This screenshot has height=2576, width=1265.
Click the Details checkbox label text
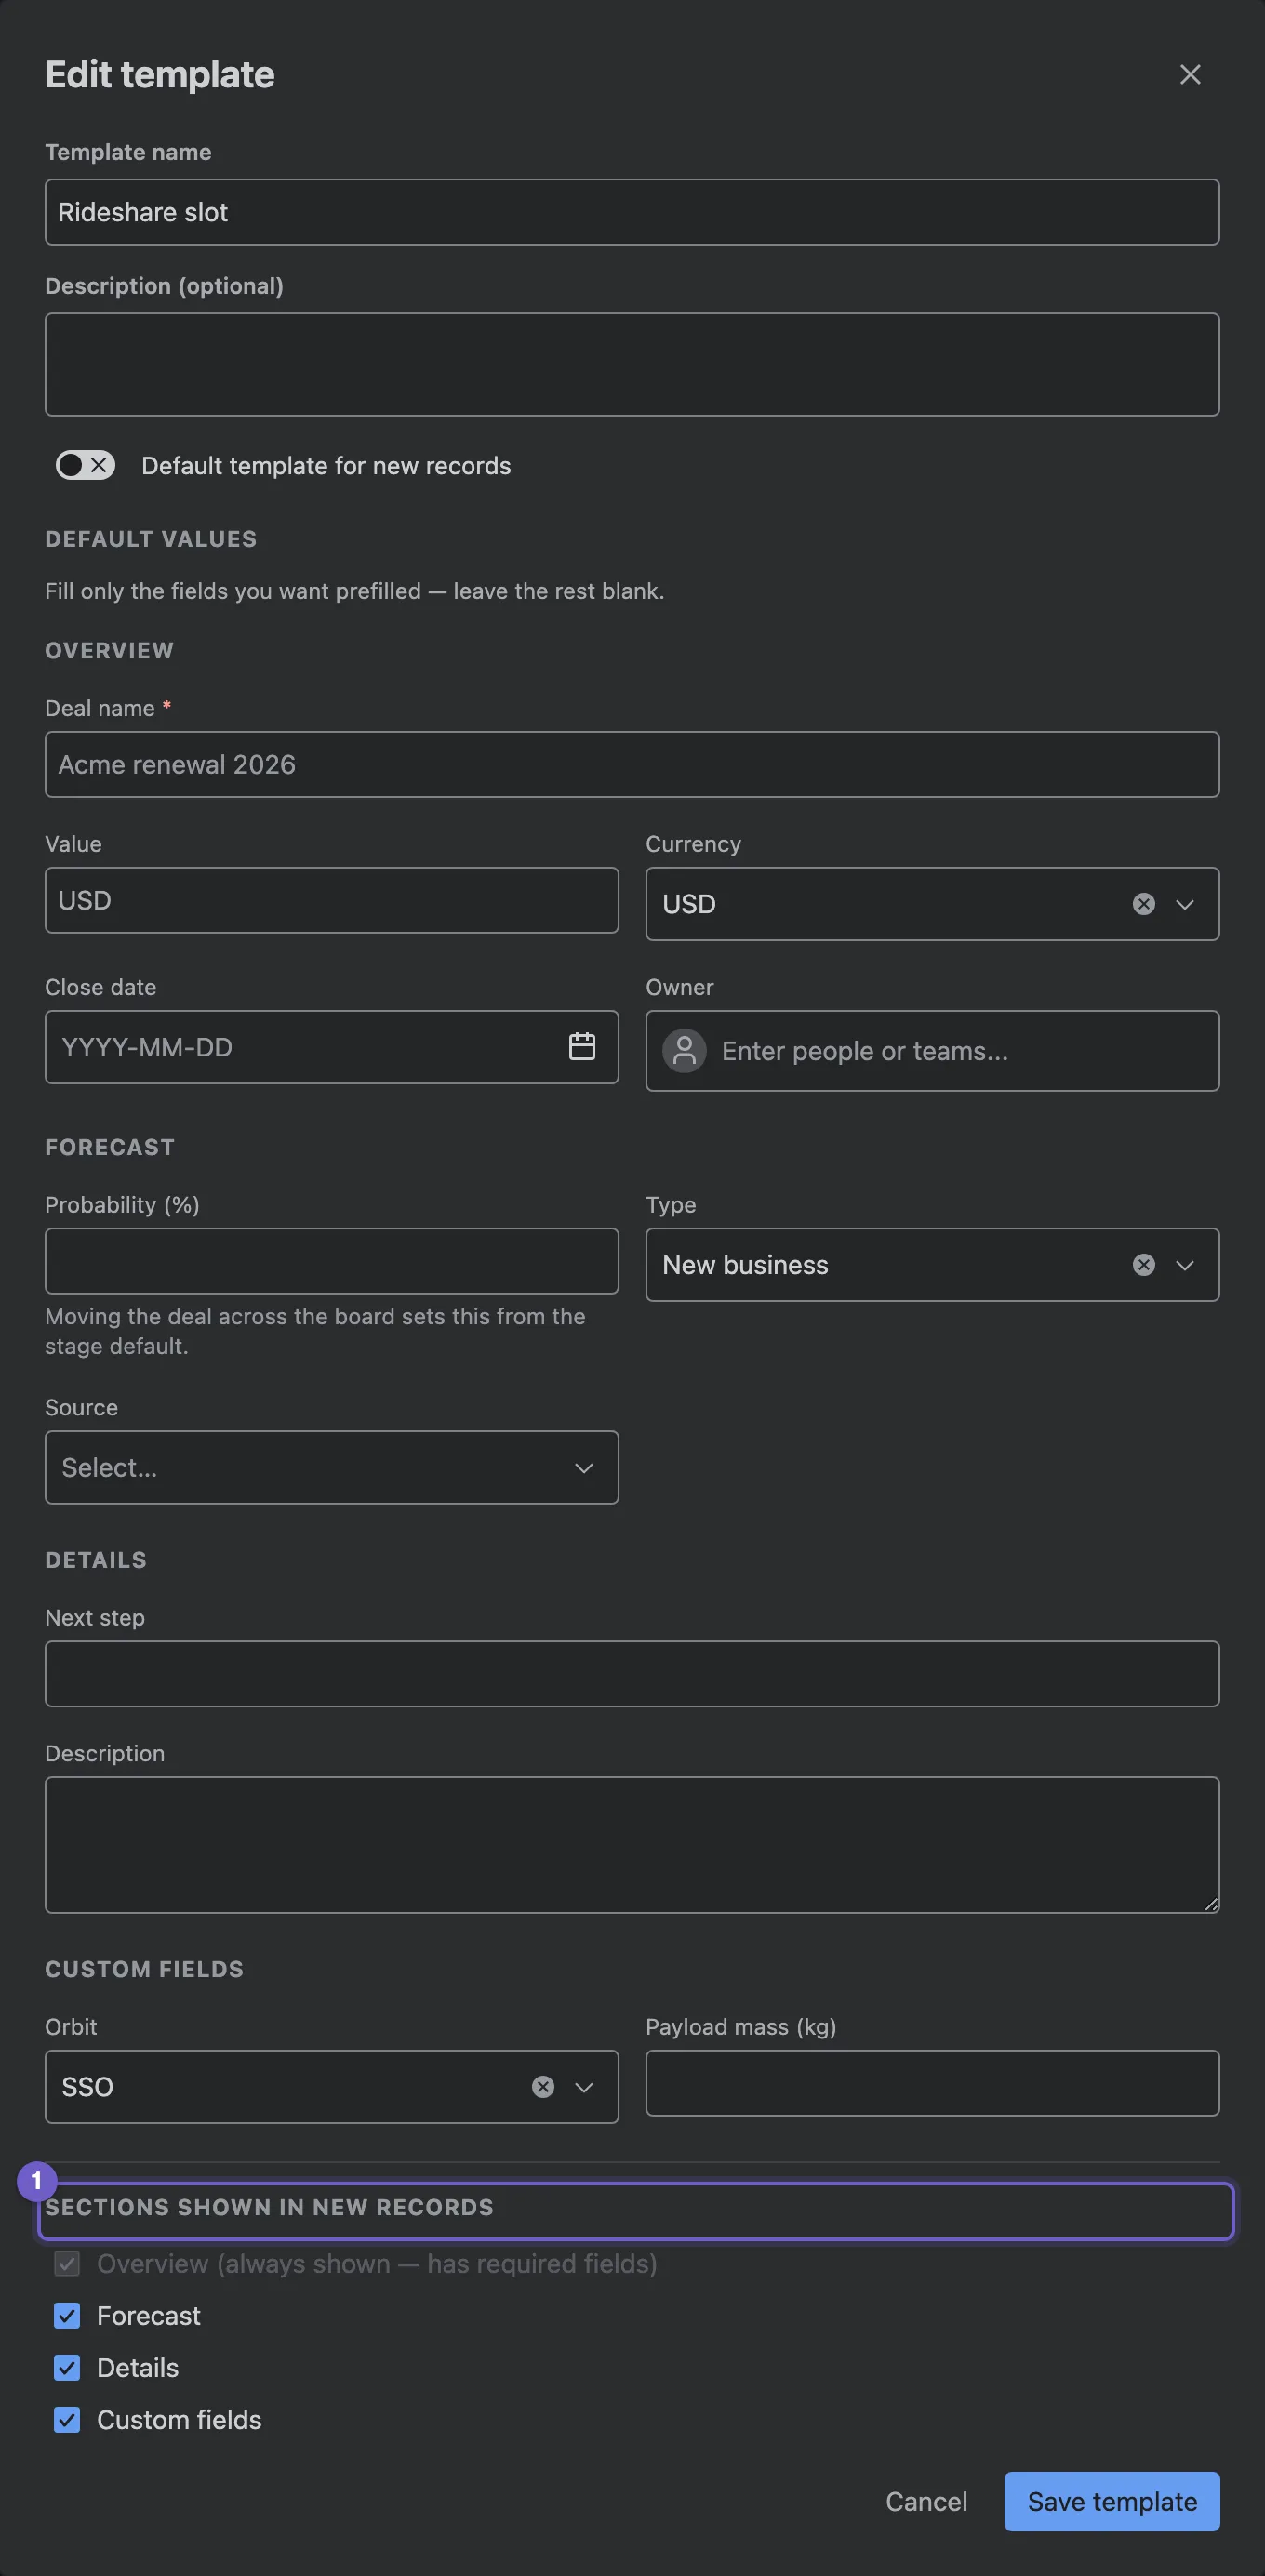click(138, 2367)
